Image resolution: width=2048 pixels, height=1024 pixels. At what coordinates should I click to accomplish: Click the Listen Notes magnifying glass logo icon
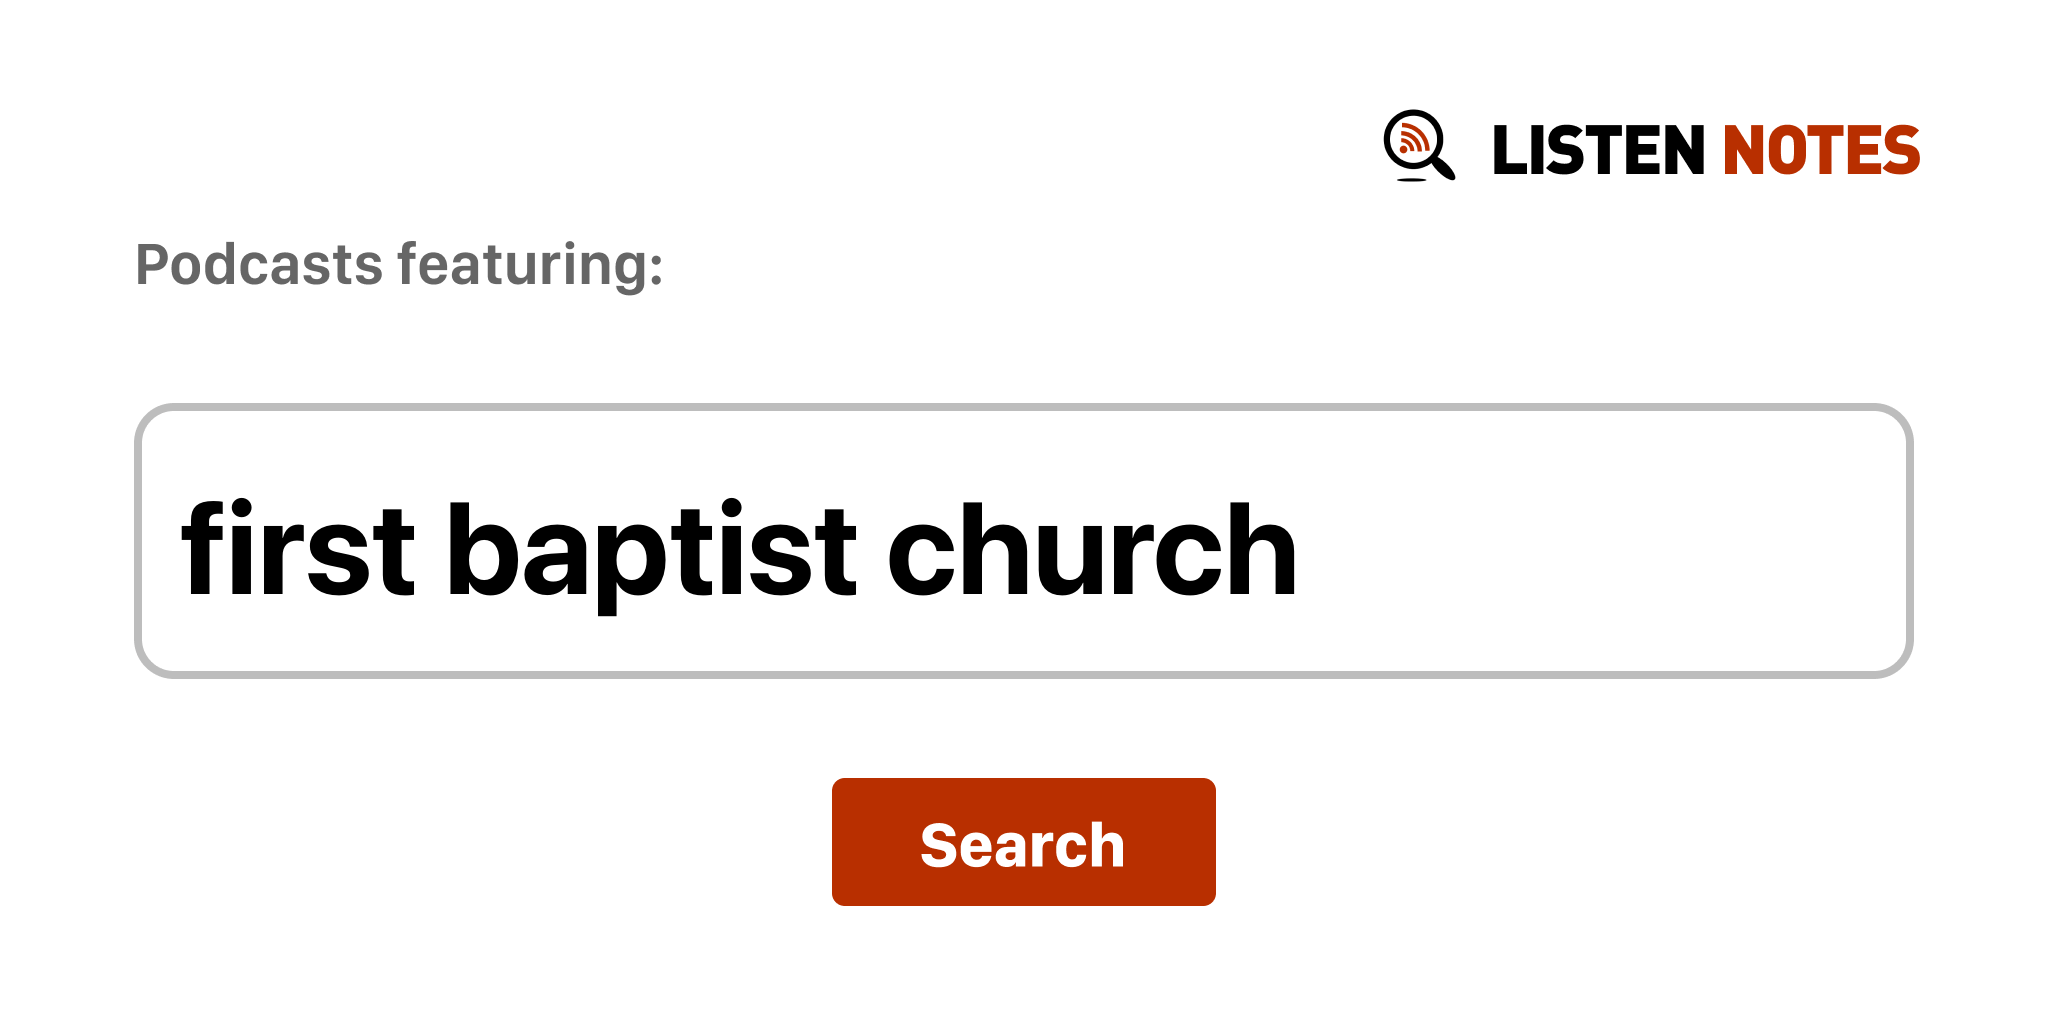[1418, 146]
